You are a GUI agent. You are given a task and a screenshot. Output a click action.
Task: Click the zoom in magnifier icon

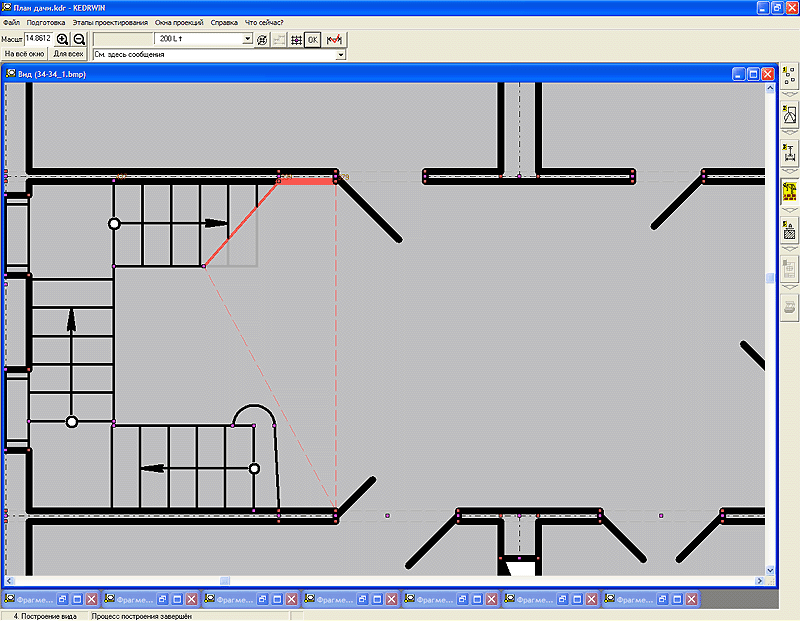pyautogui.click(x=63, y=39)
